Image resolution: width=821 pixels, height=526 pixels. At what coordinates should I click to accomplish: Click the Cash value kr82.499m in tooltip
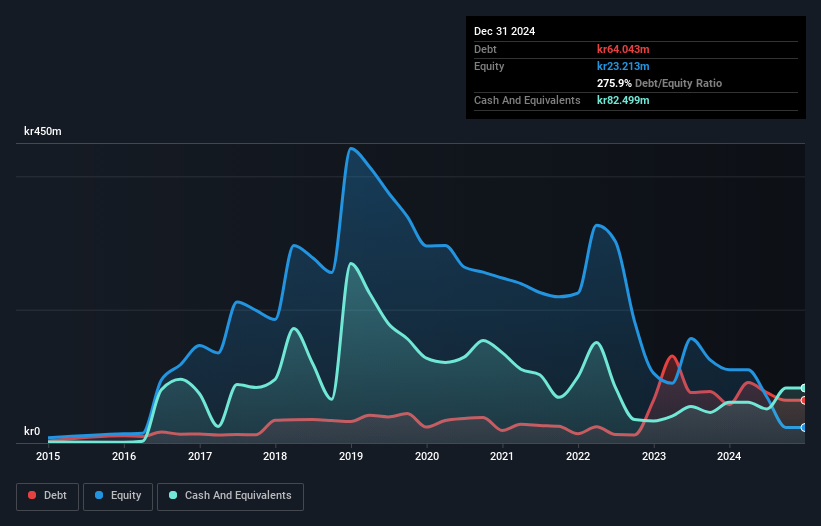623,100
